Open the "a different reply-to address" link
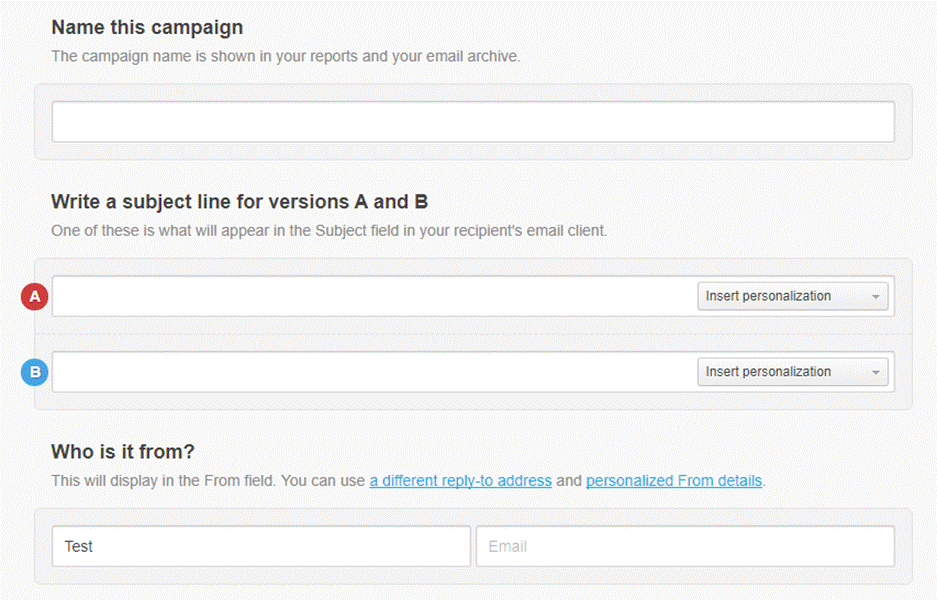Screen dimensions: 937x600 pyautogui.click(x=460, y=481)
